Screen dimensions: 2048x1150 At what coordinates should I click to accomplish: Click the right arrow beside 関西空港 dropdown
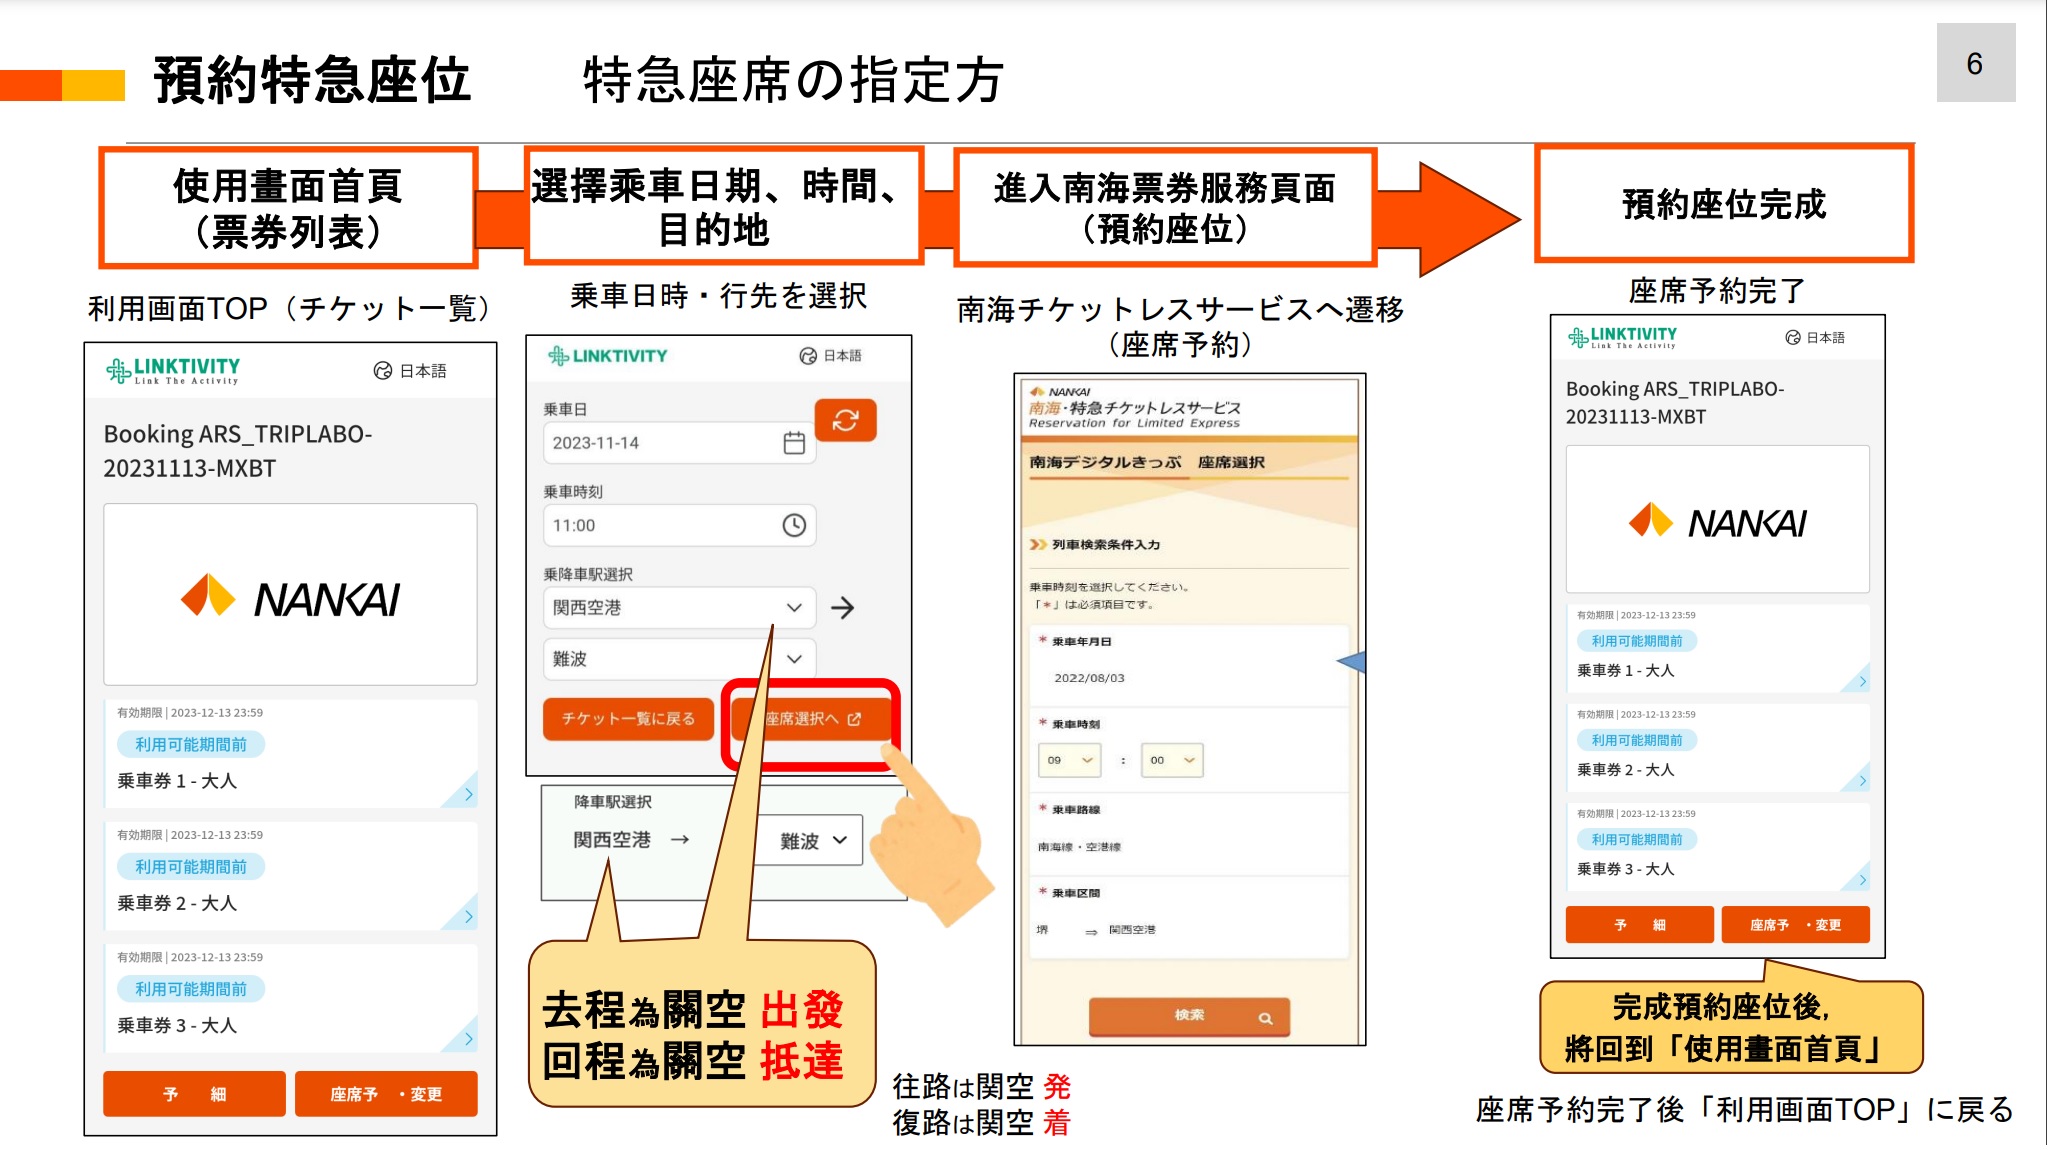[x=843, y=607]
